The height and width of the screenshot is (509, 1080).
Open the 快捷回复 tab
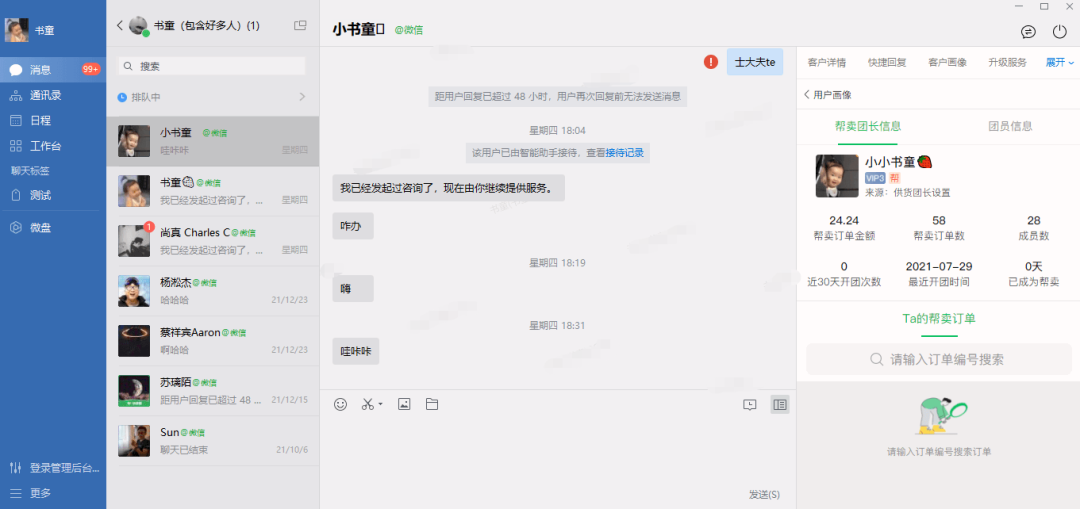pyautogui.click(x=887, y=62)
